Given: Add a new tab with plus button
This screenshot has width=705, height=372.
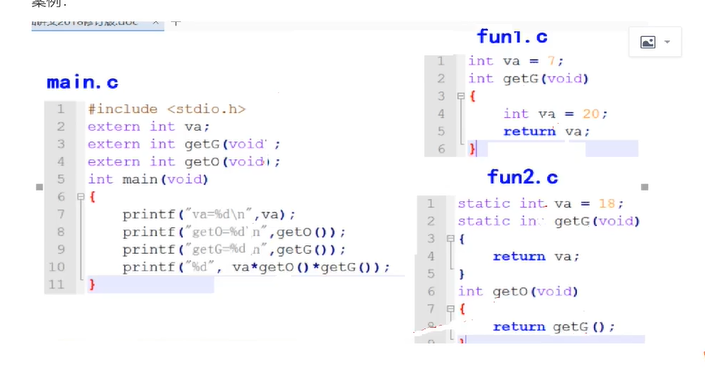Looking at the screenshot, I should (x=176, y=22).
